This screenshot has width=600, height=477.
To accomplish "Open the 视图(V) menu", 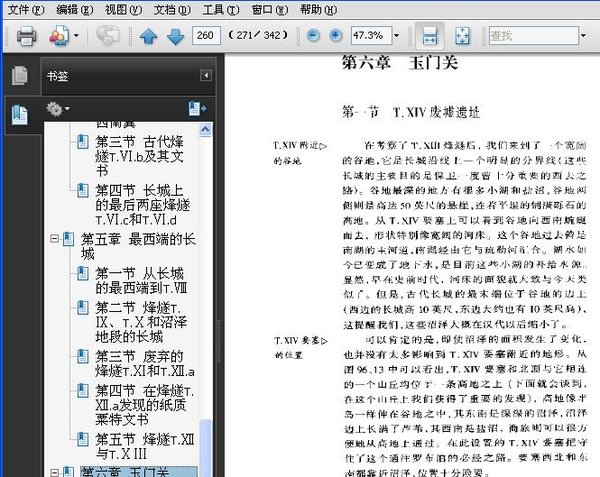I will click(x=123, y=10).
